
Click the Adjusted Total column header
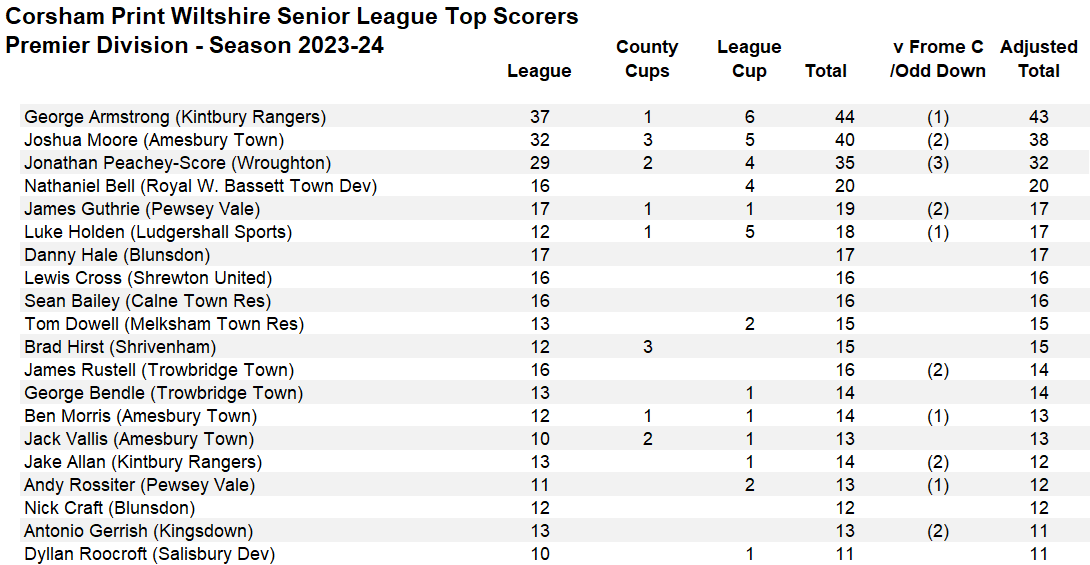1038,59
